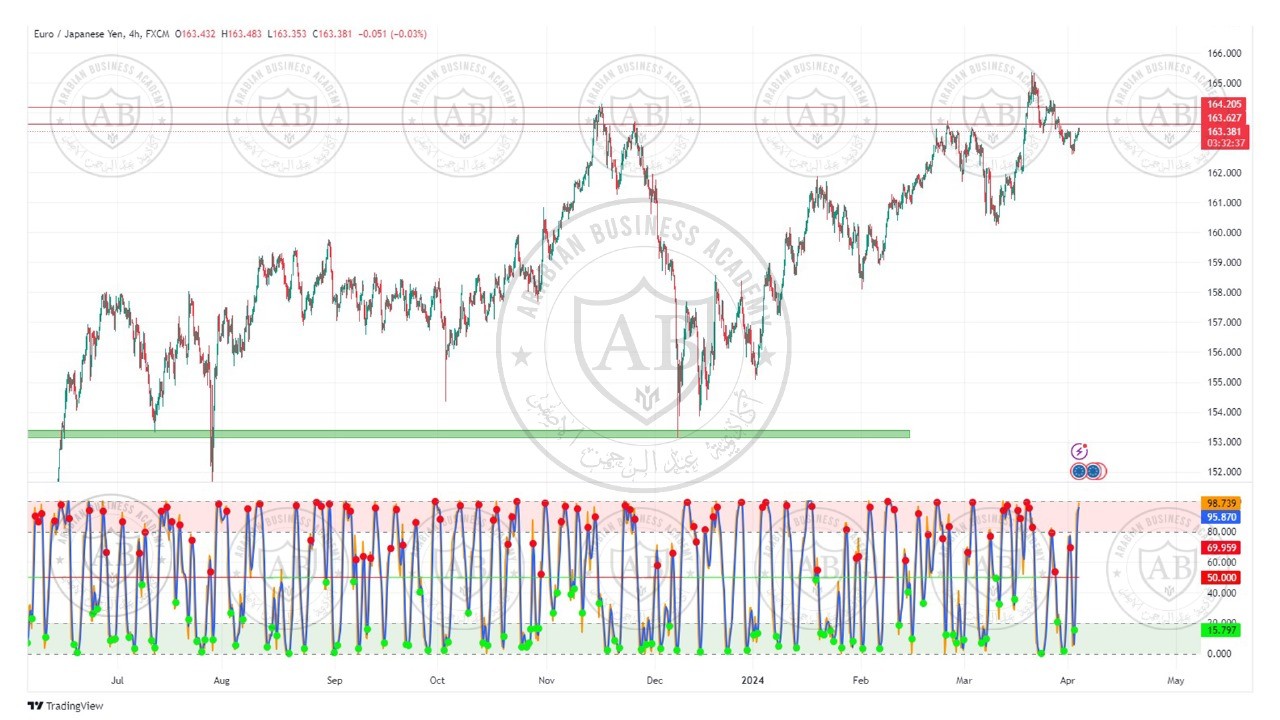
Task: Click the Apr label on the time axis
Action: click(x=1067, y=681)
